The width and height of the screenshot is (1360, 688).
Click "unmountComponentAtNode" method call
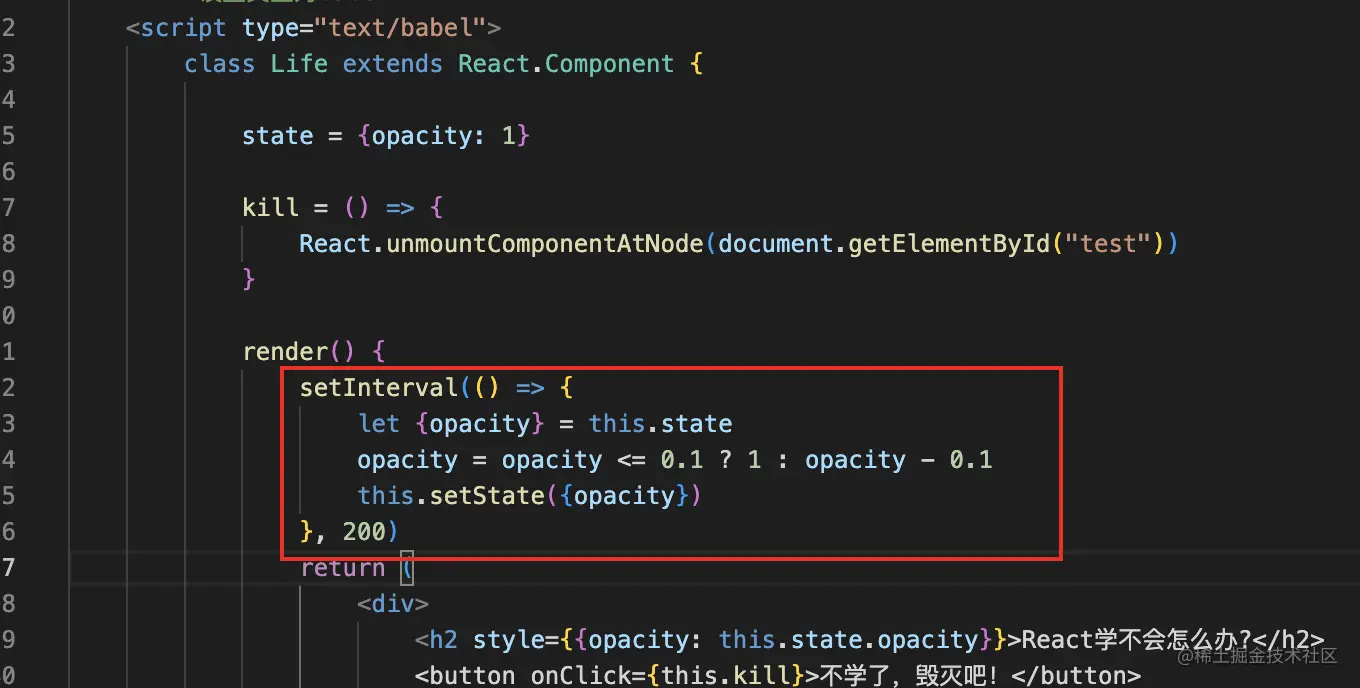tap(545, 243)
